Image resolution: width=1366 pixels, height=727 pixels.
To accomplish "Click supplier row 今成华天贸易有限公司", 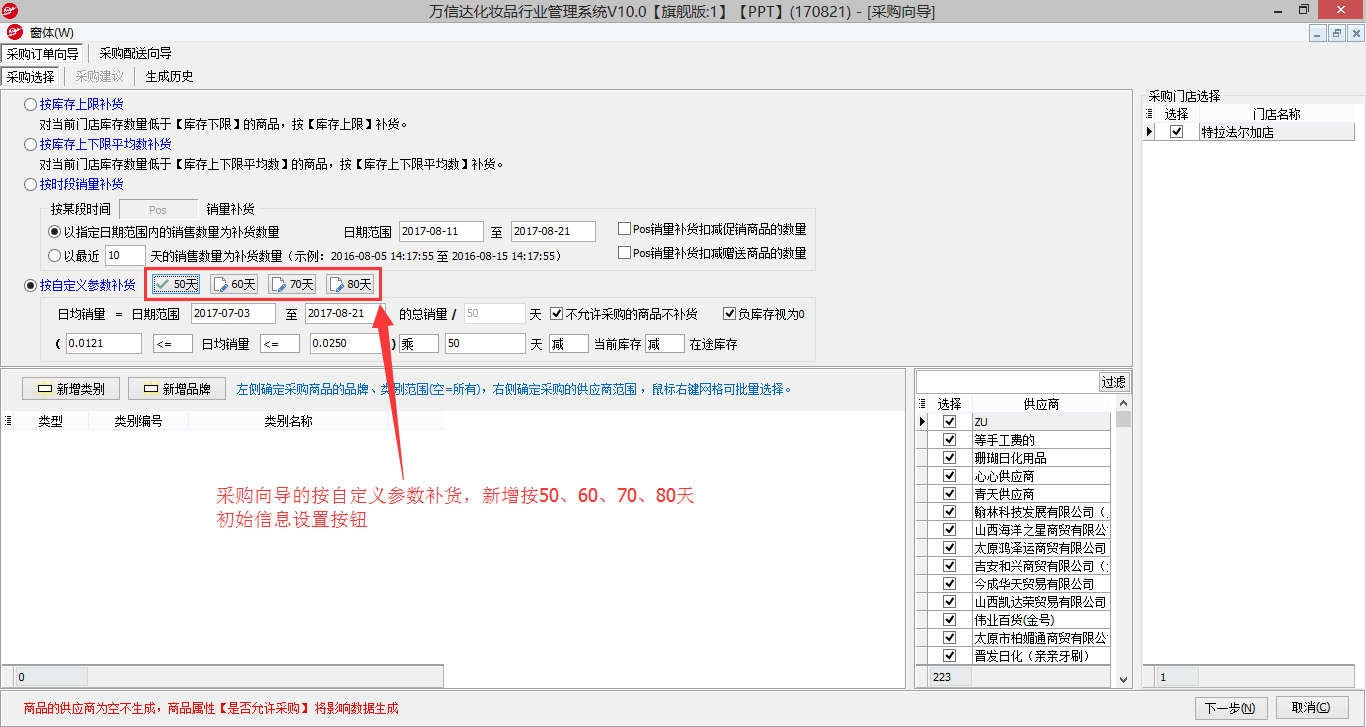I will pos(1040,584).
